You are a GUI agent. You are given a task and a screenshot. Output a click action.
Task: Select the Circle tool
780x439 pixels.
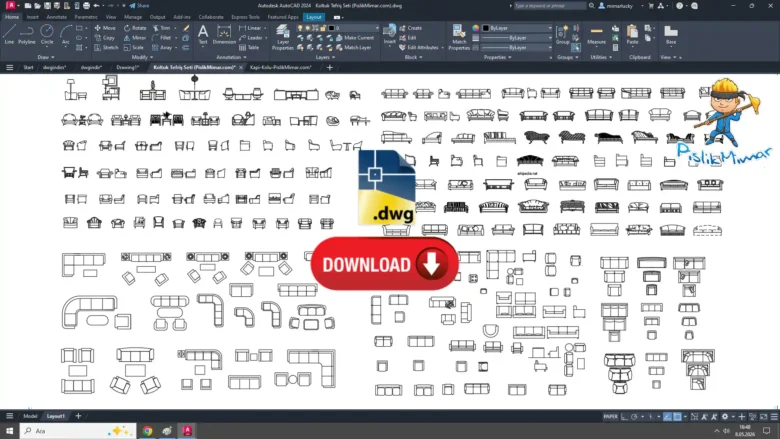click(x=47, y=35)
